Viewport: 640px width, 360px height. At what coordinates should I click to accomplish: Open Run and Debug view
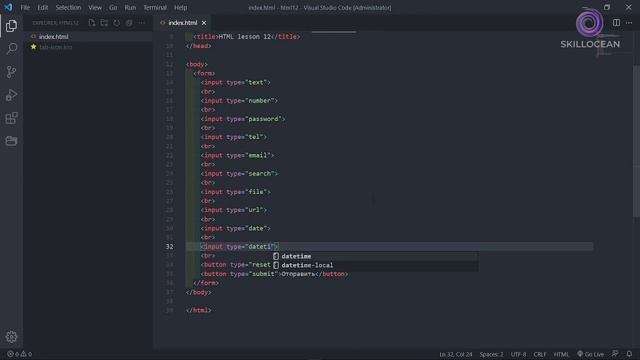tap(11, 95)
